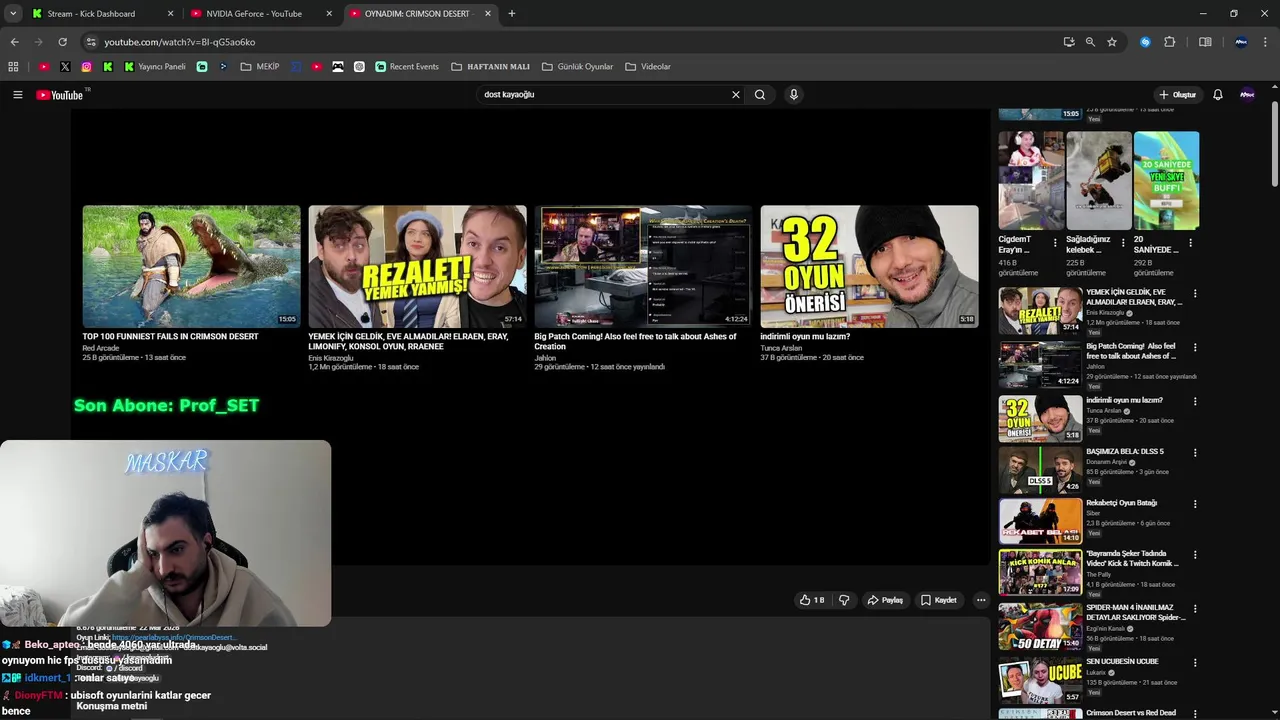Image resolution: width=1280 pixels, height=720 pixels.
Task: Play the 32 OYUN ÖNERİSİ end-screen thumbnail
Action: coord(869,267)
